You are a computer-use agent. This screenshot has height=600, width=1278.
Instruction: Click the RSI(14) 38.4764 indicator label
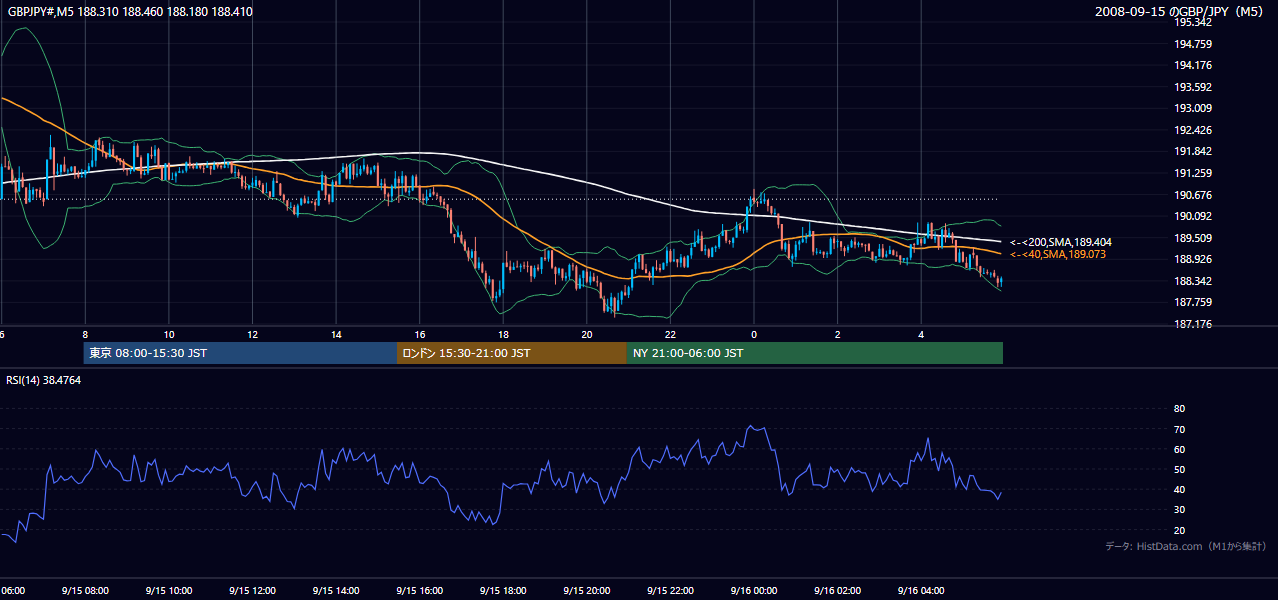click(x=43, y=380)
